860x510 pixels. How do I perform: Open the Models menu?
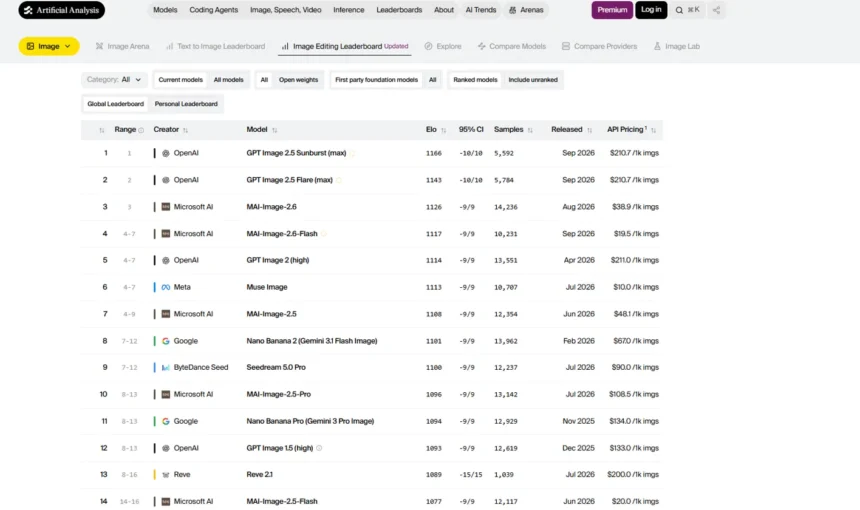[x=165, y=10]
